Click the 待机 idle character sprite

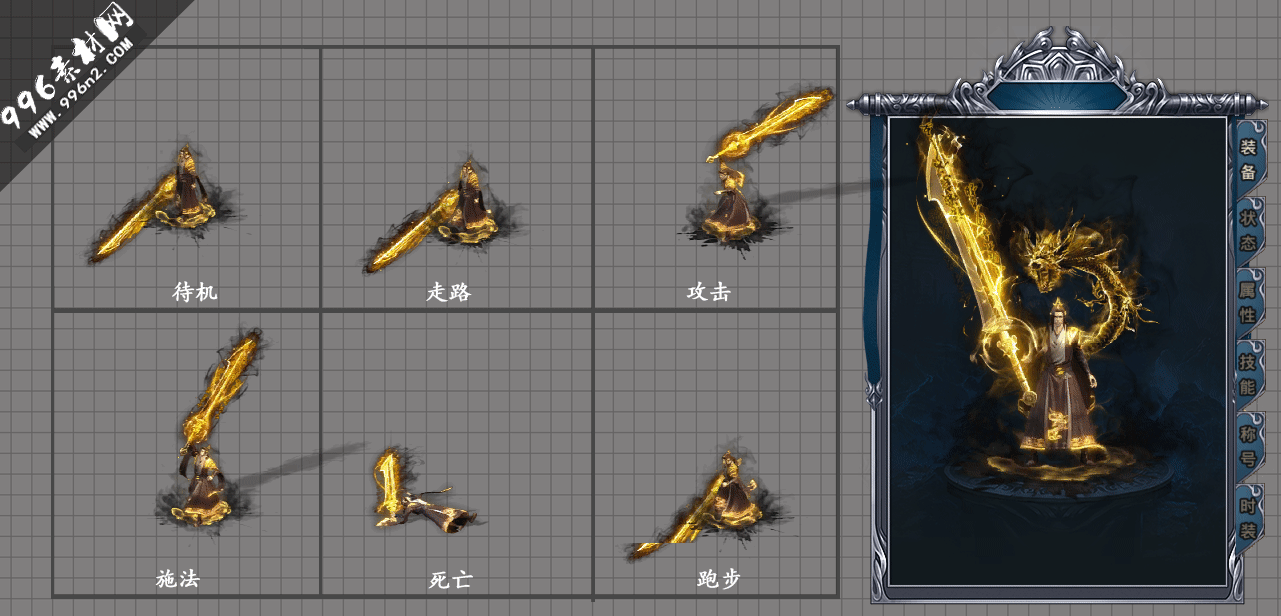pos(163,203)
